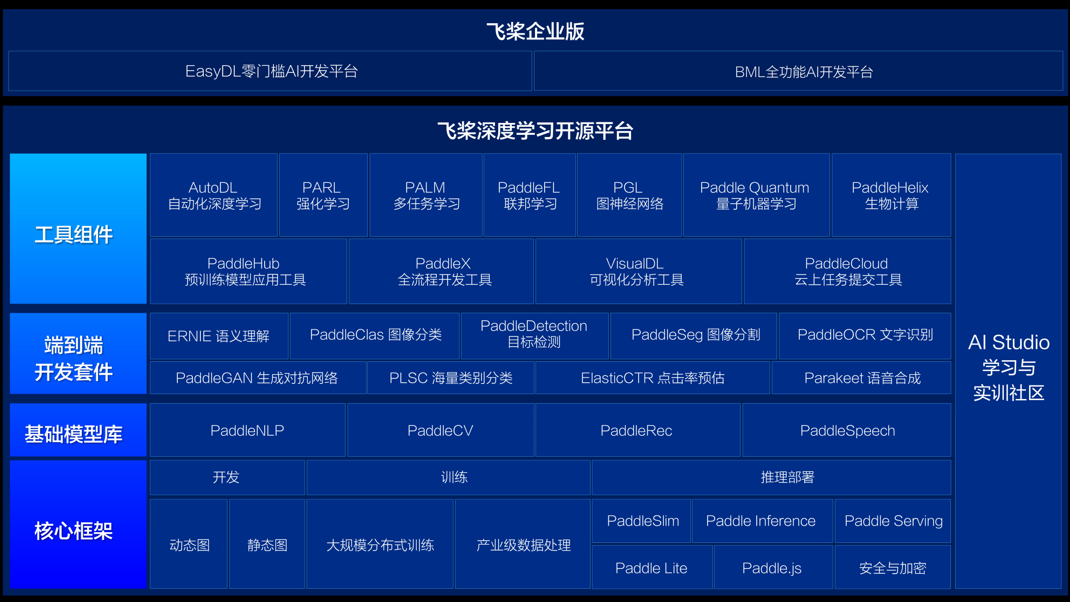Open the PaddleSpeech model library tile
This screenshot has width=1070, height=602.
(x=847, y=430)
